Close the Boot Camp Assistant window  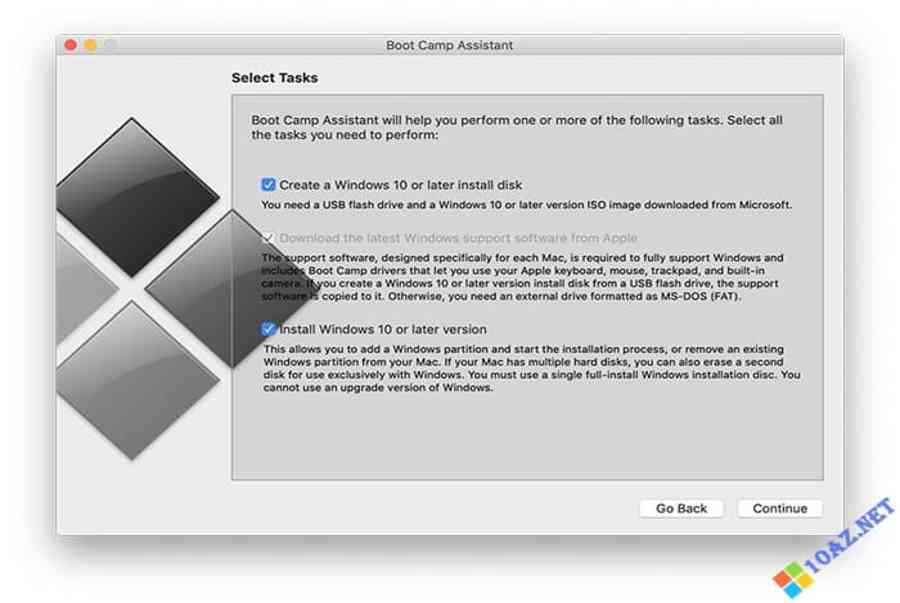[x=71, y=45]
